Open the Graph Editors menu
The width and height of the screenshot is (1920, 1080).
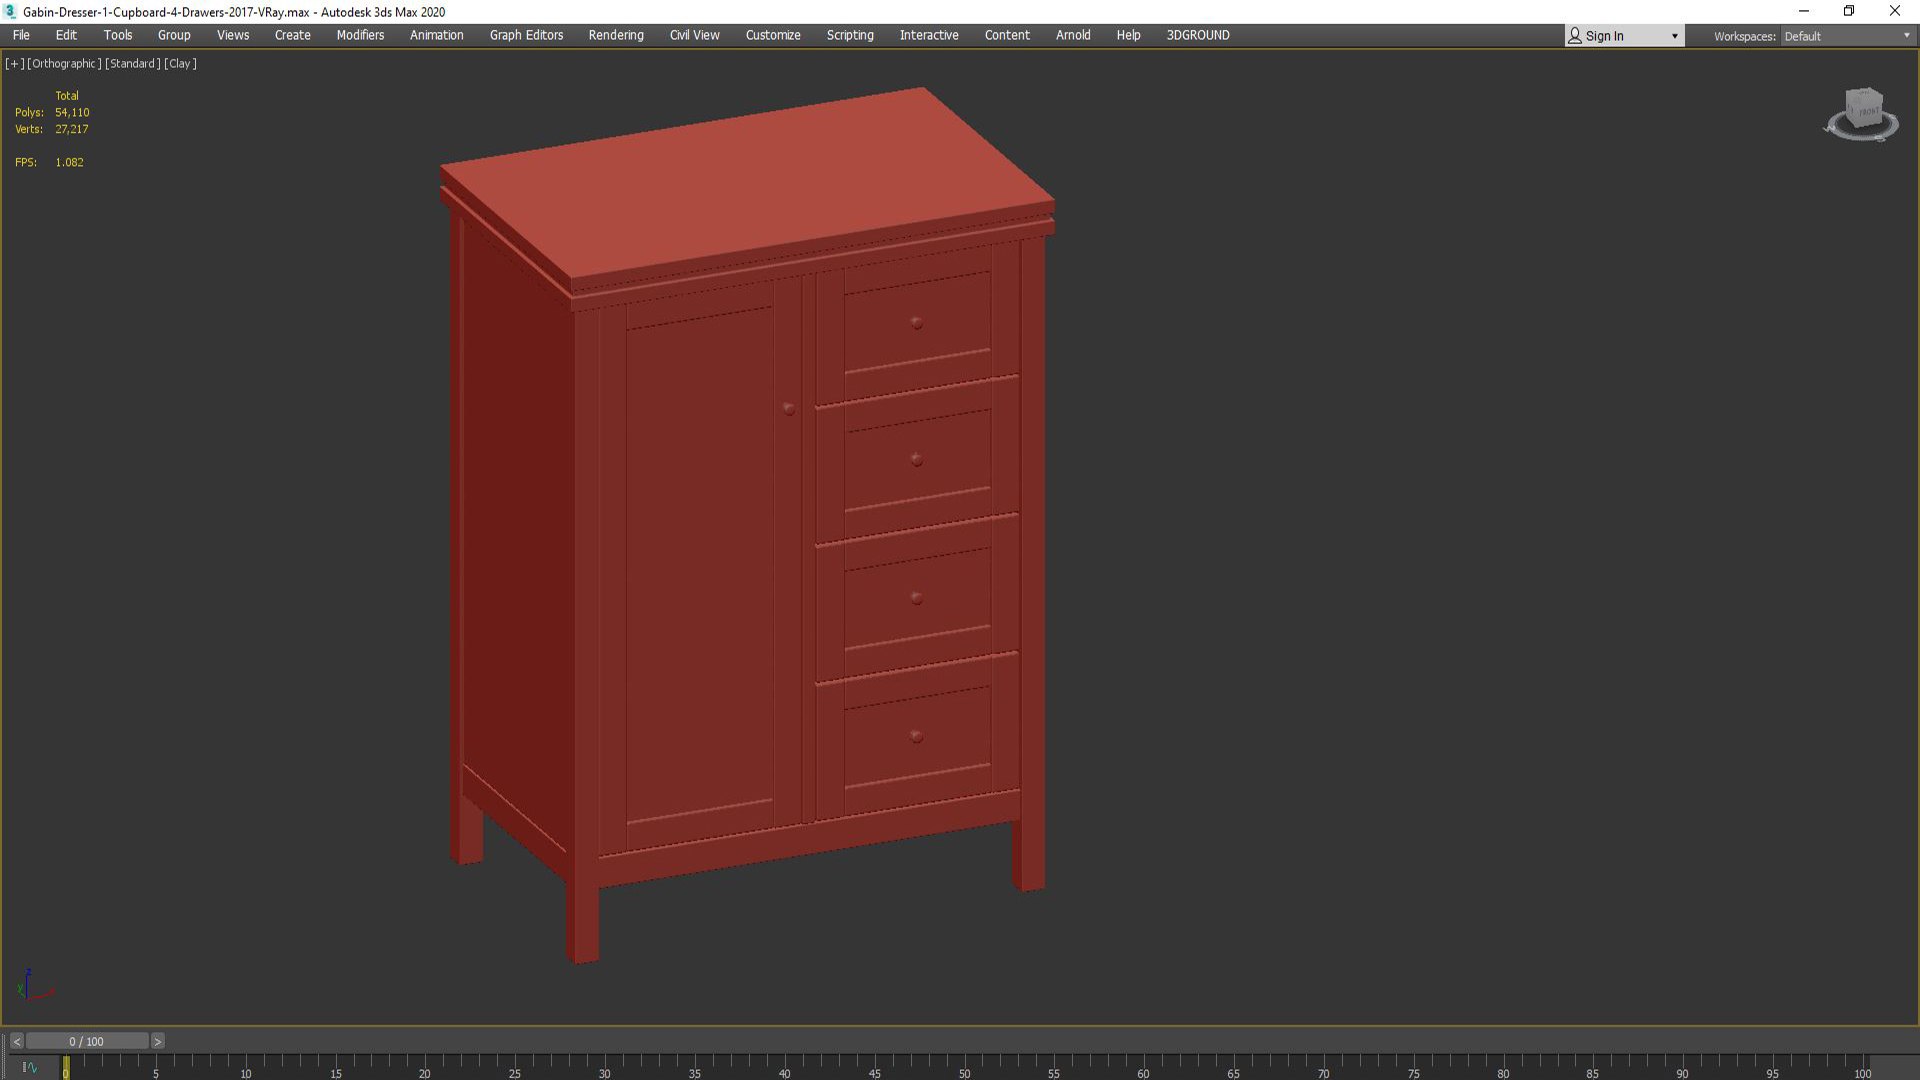(x=526, y=35)
